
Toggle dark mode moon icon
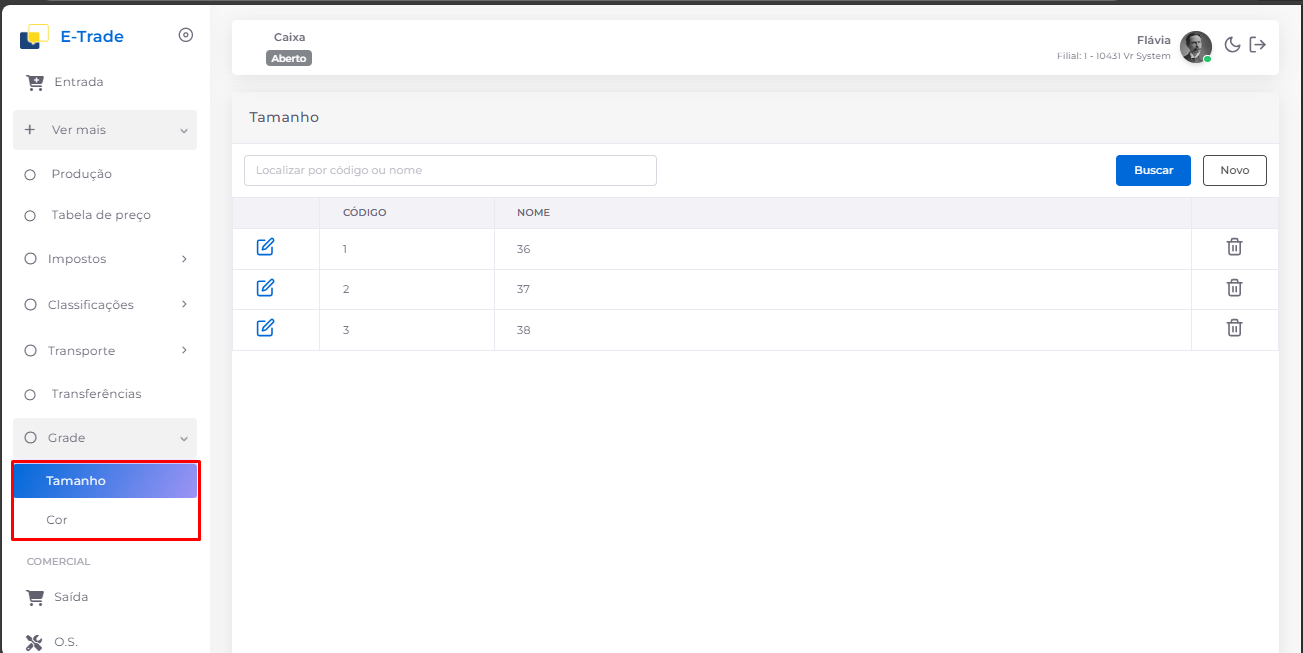coord(1232,45)
